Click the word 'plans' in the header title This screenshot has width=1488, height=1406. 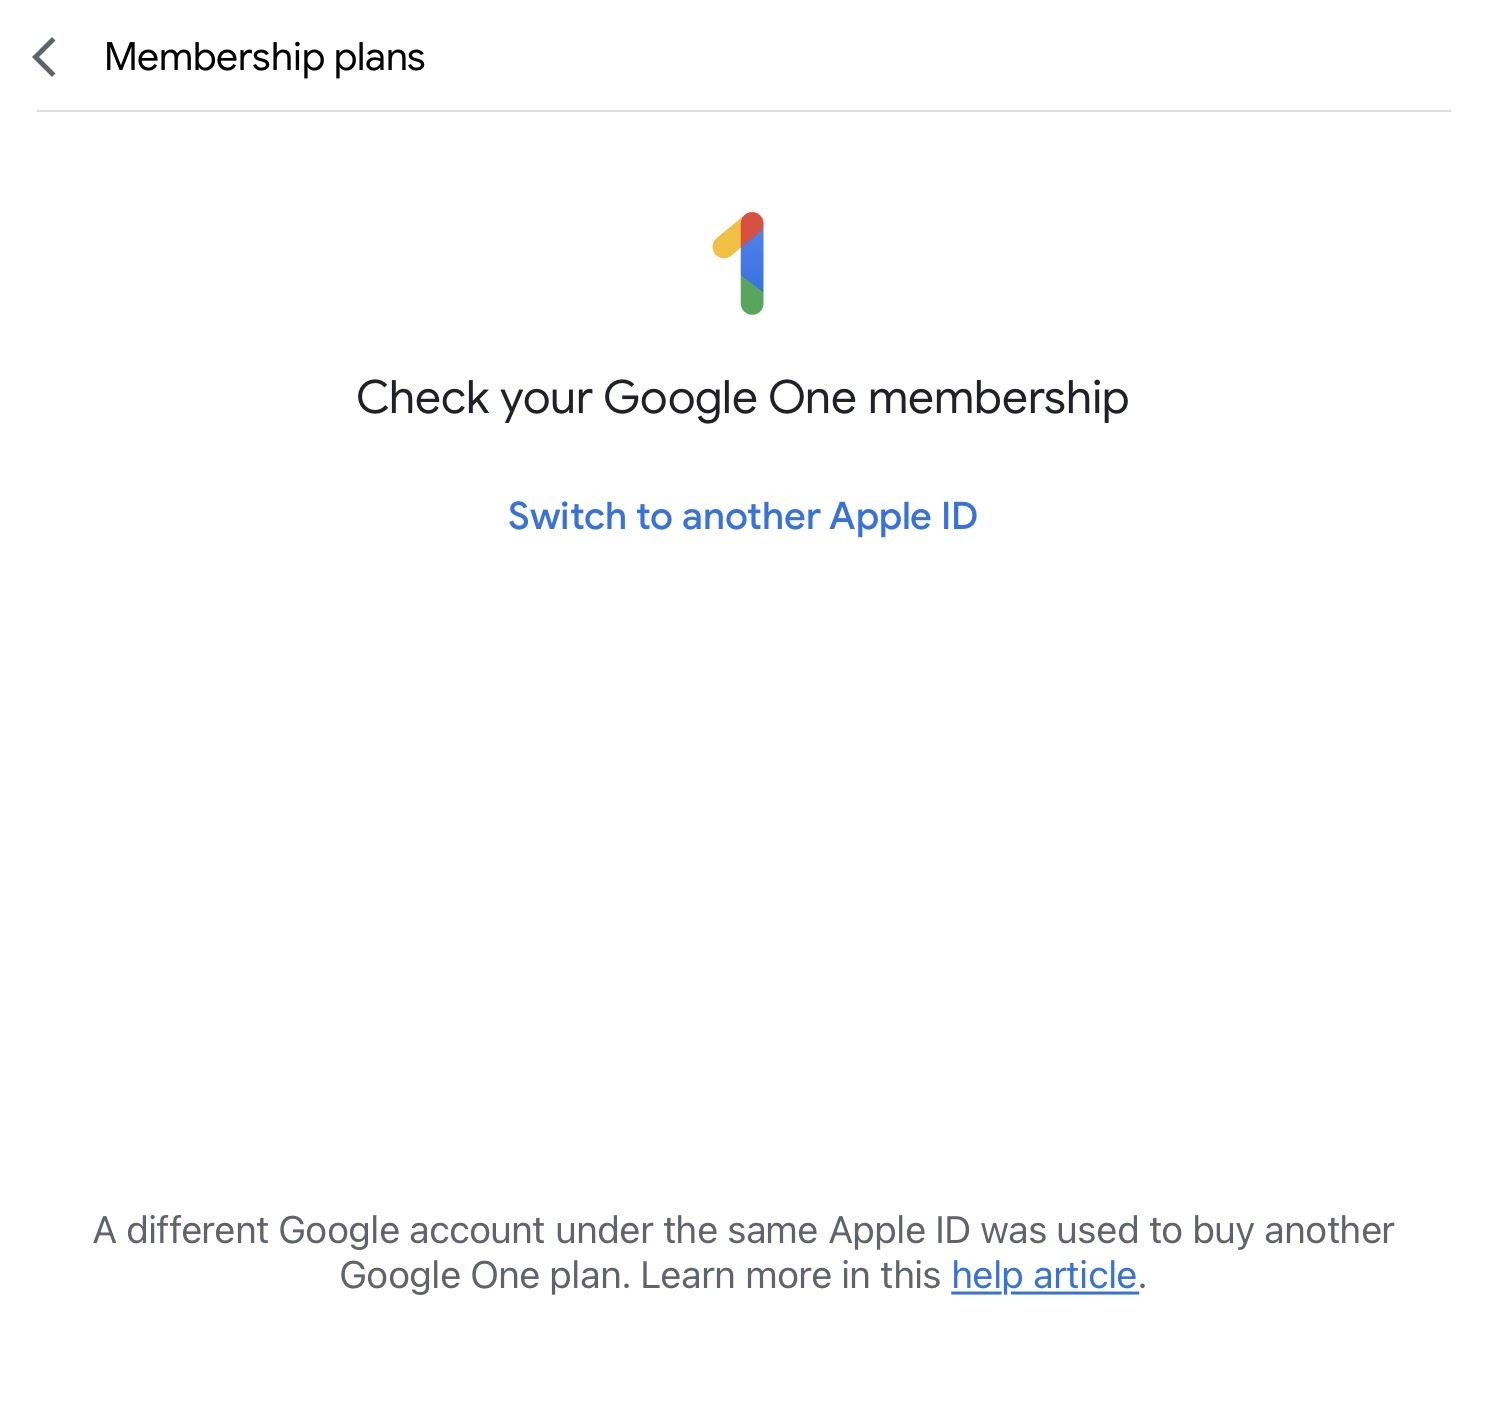379,58
